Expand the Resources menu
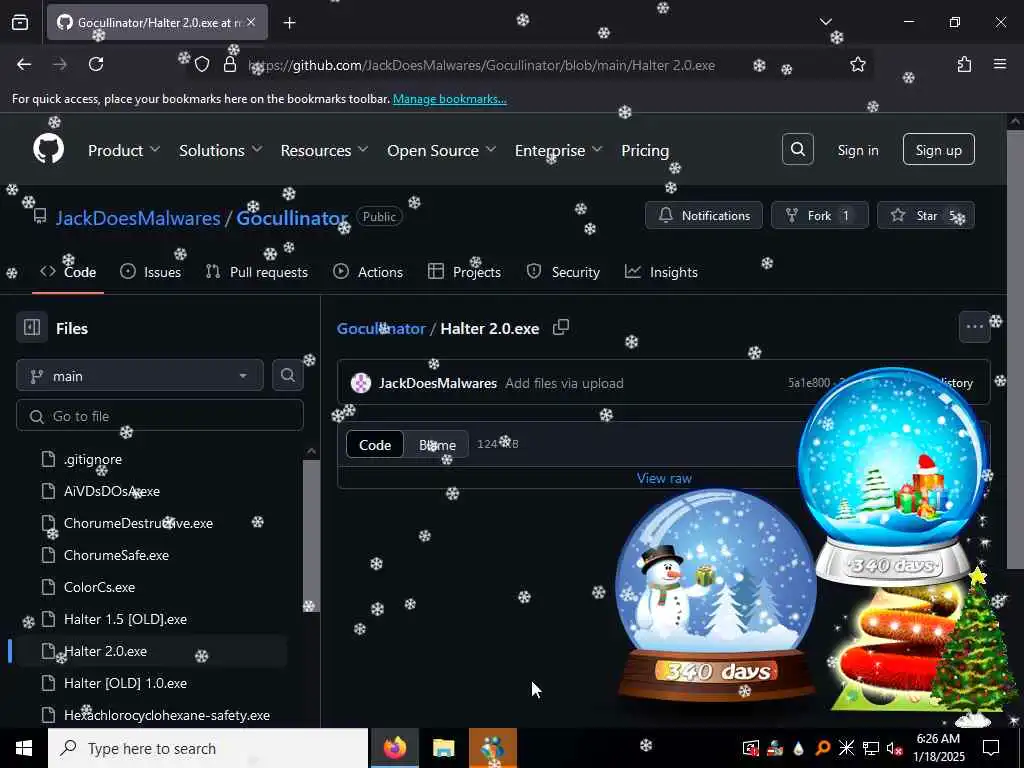 click(x=325, y=150)
